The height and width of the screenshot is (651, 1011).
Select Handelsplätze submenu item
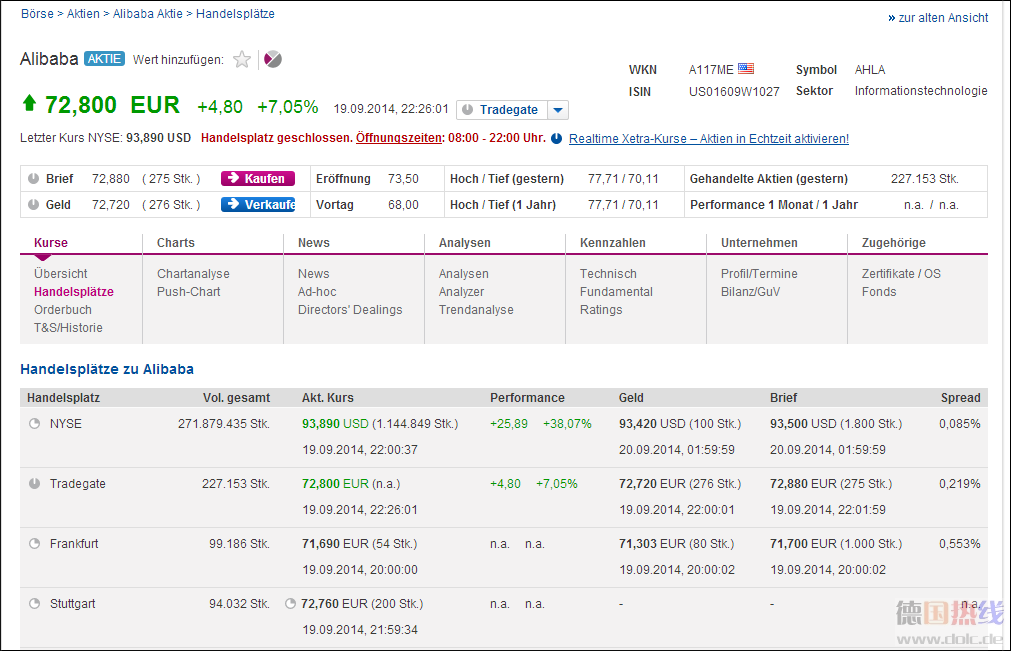[74, 291]
